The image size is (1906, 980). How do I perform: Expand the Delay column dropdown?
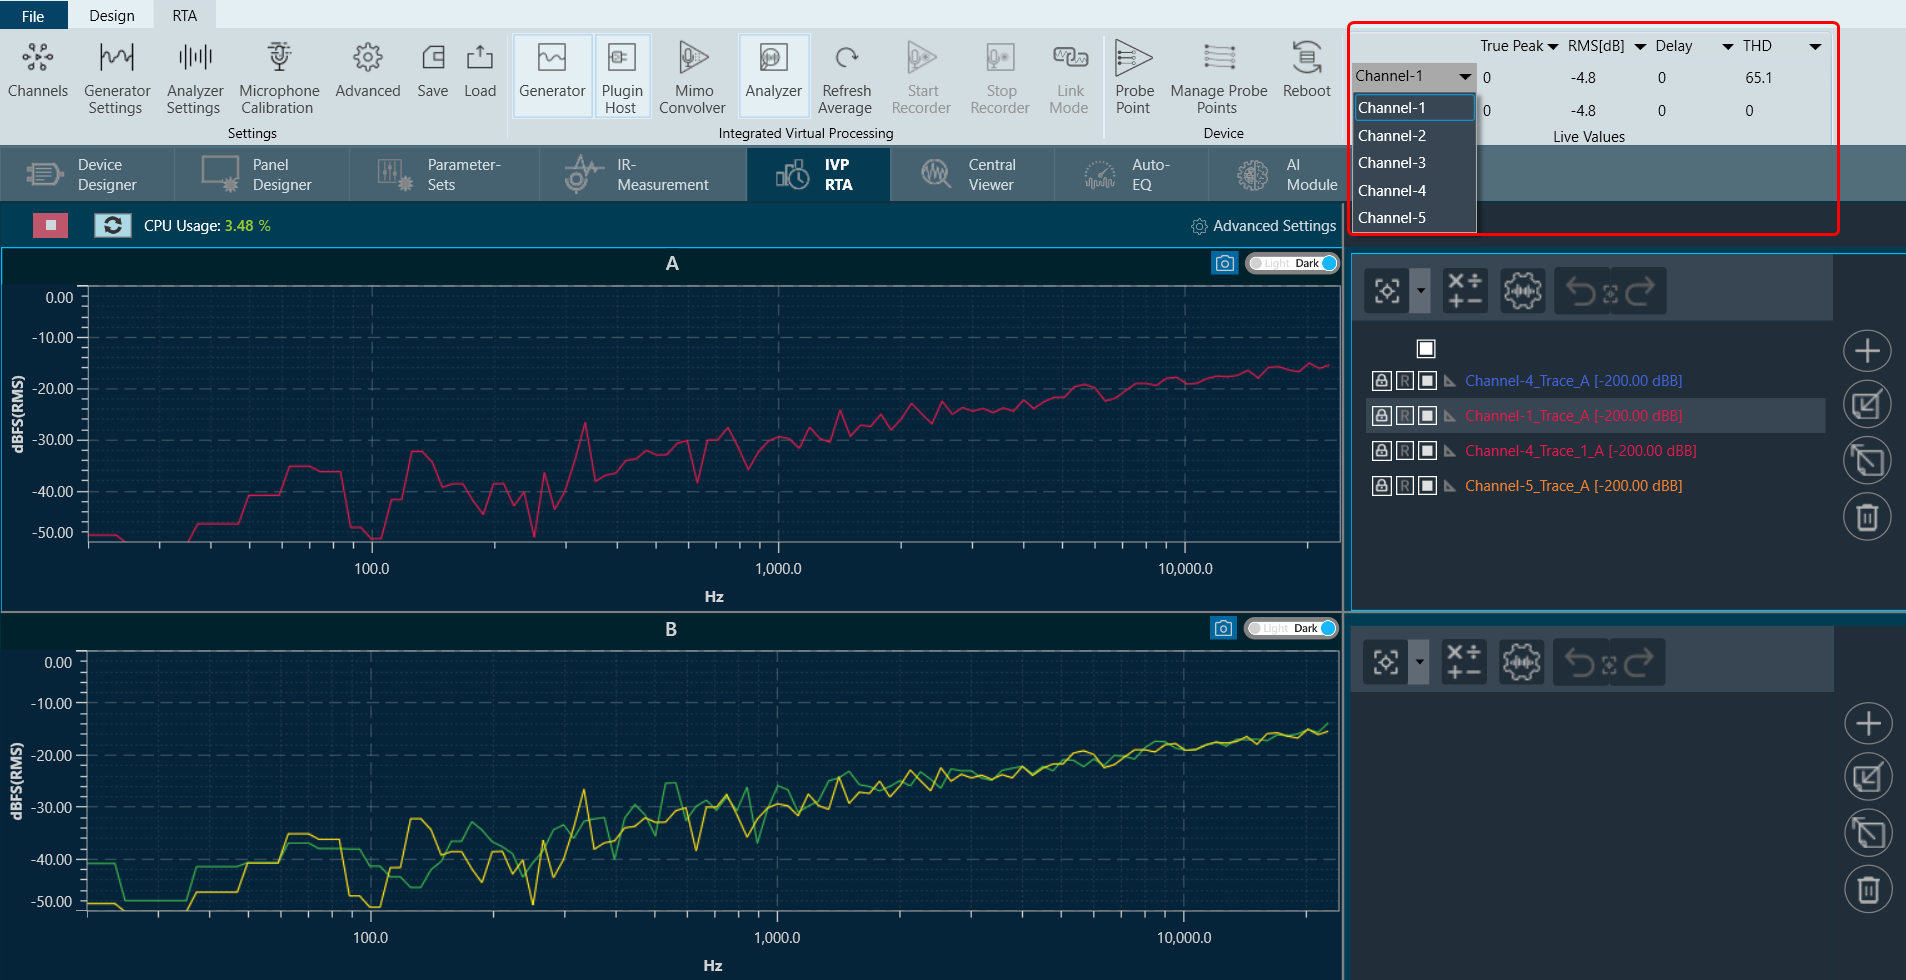click(1727, 47)
